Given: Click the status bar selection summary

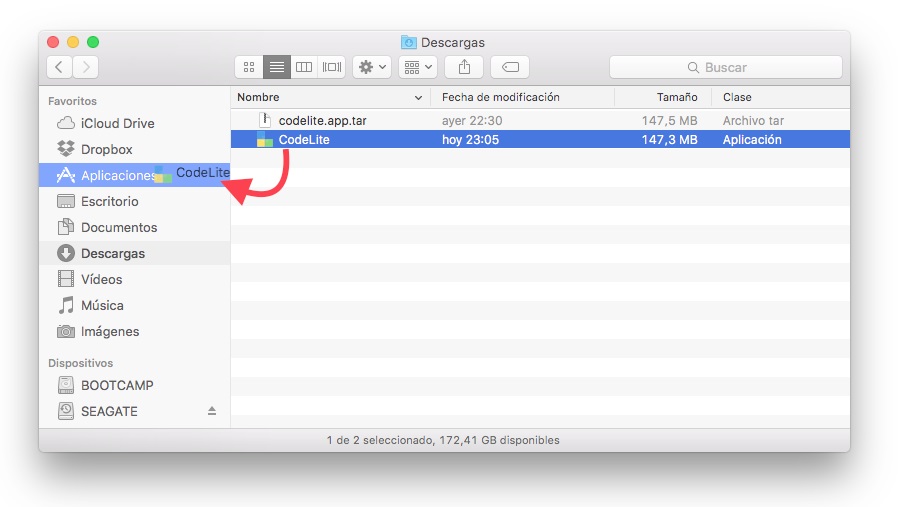Looking at the screenshot, I should coord(443,440).
